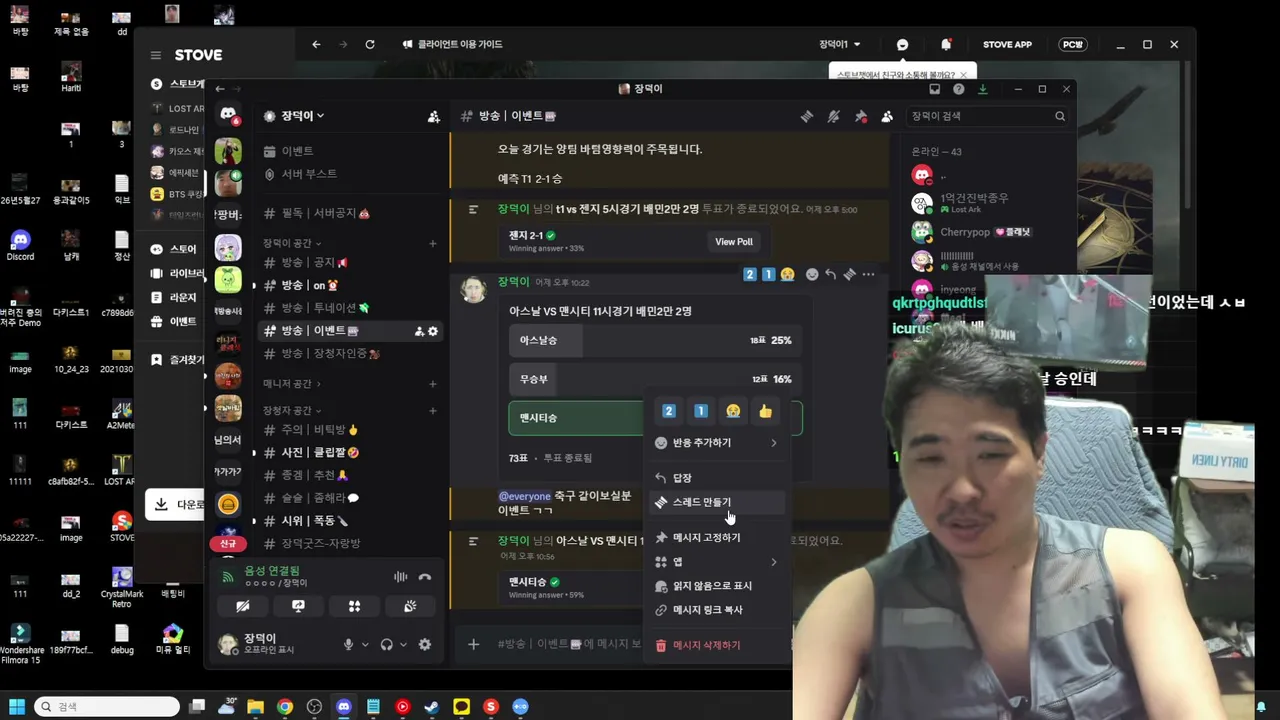The height and width of the screenshot is (720, 1280).
Task: Click invite people icon next to 장덕이 server name
Action: pyautogui.click(x=433, y=116)
